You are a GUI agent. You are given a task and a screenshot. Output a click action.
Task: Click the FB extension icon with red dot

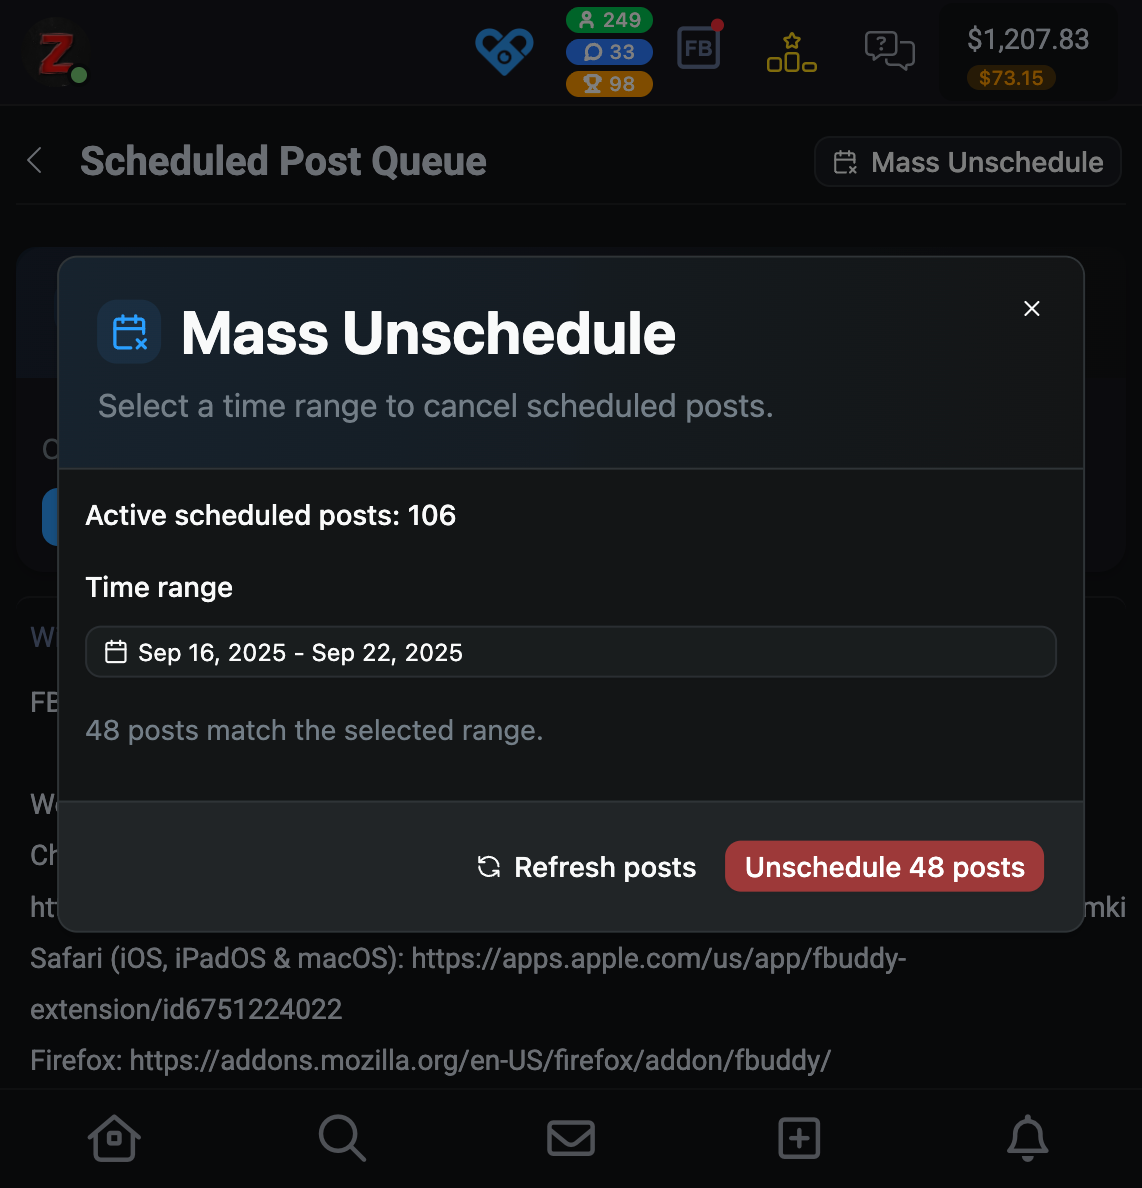(x=698, y=46)
